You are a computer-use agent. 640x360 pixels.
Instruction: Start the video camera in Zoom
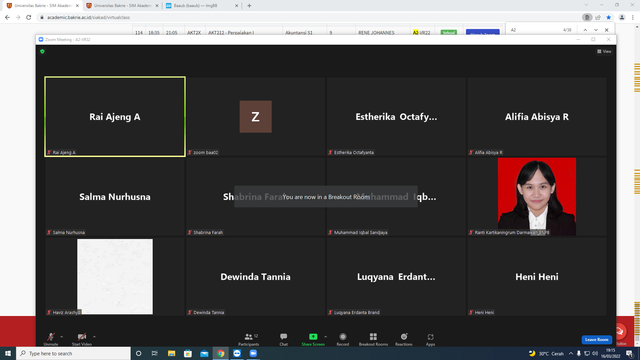click(x=82, y=338)
